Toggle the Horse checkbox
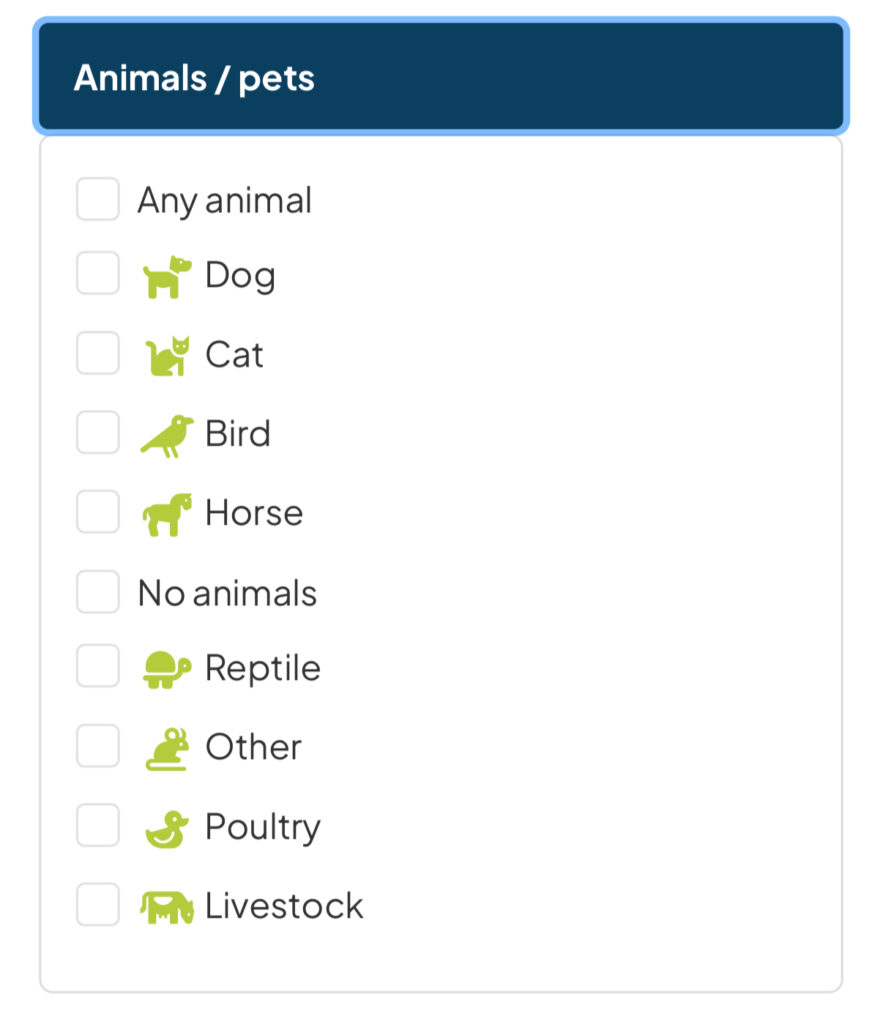The image size is (883, 1024). (98, 512)
